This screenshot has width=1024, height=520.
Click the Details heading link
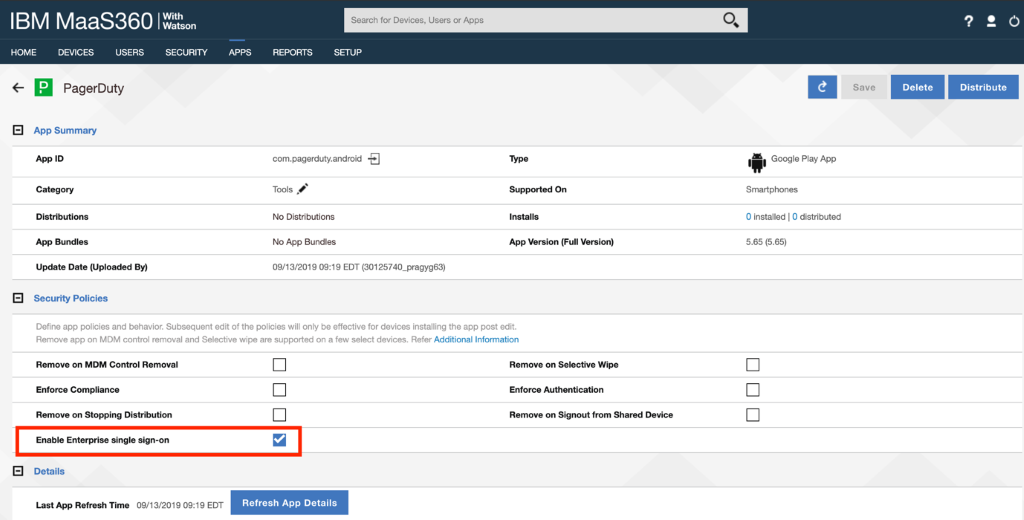pyautogui.click(x=49, y=471)
